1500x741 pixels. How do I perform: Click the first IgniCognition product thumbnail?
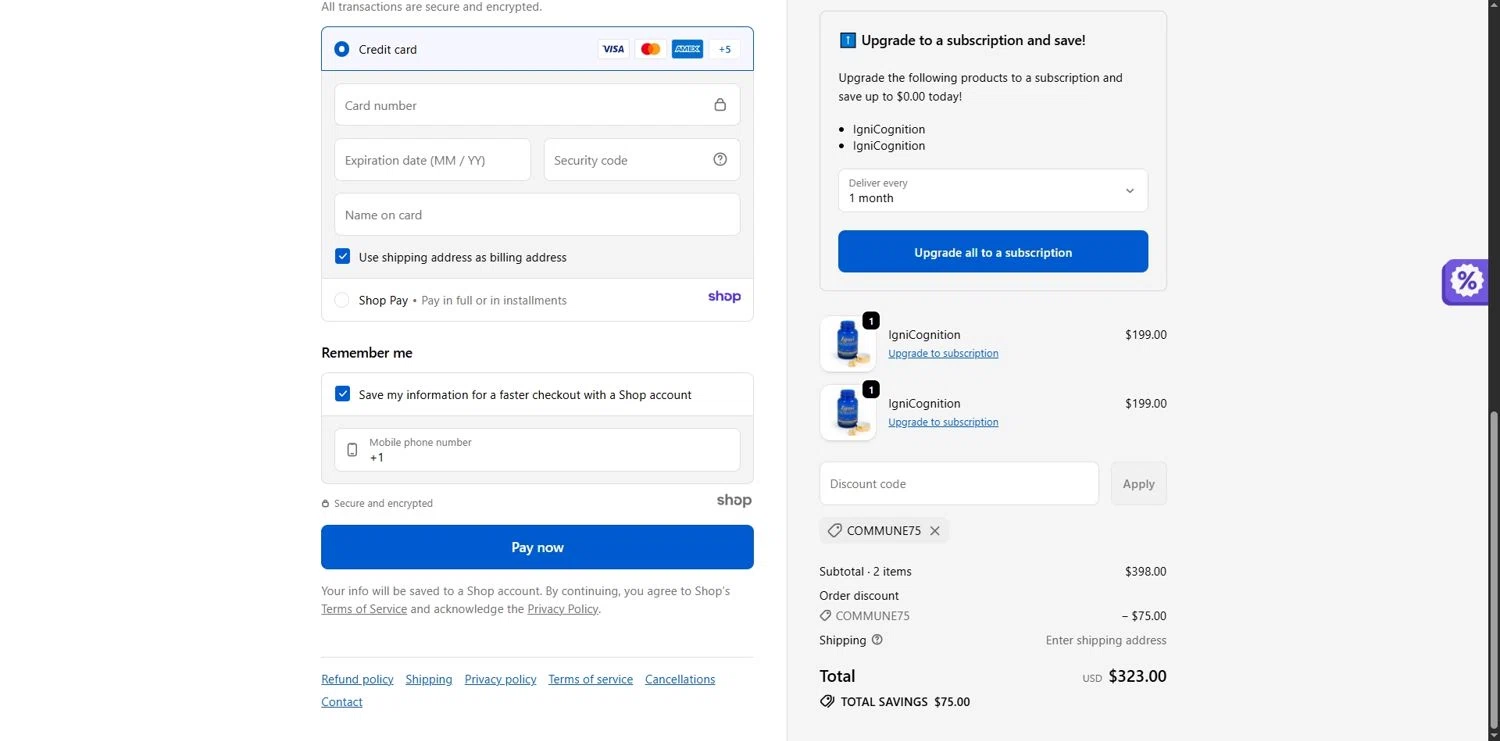[848, 344]
